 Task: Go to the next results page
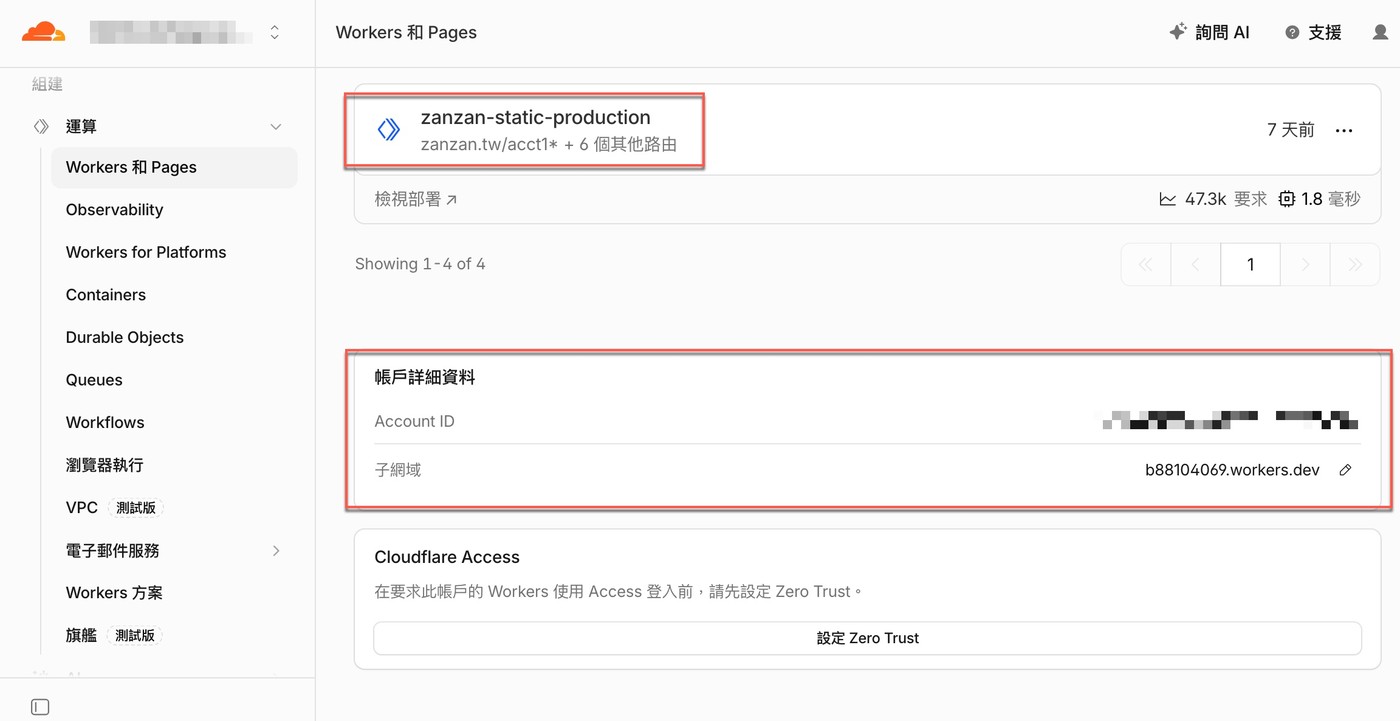(x=1305, y=265)
